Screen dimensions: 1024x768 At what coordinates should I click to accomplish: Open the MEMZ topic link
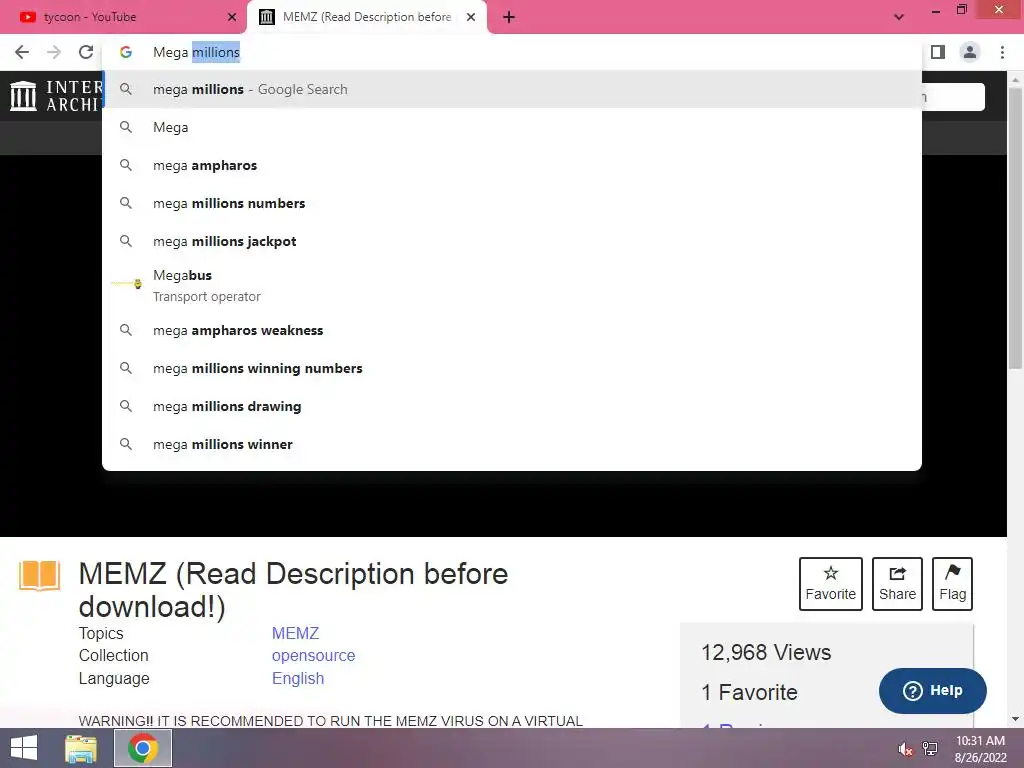pos(295,633)
